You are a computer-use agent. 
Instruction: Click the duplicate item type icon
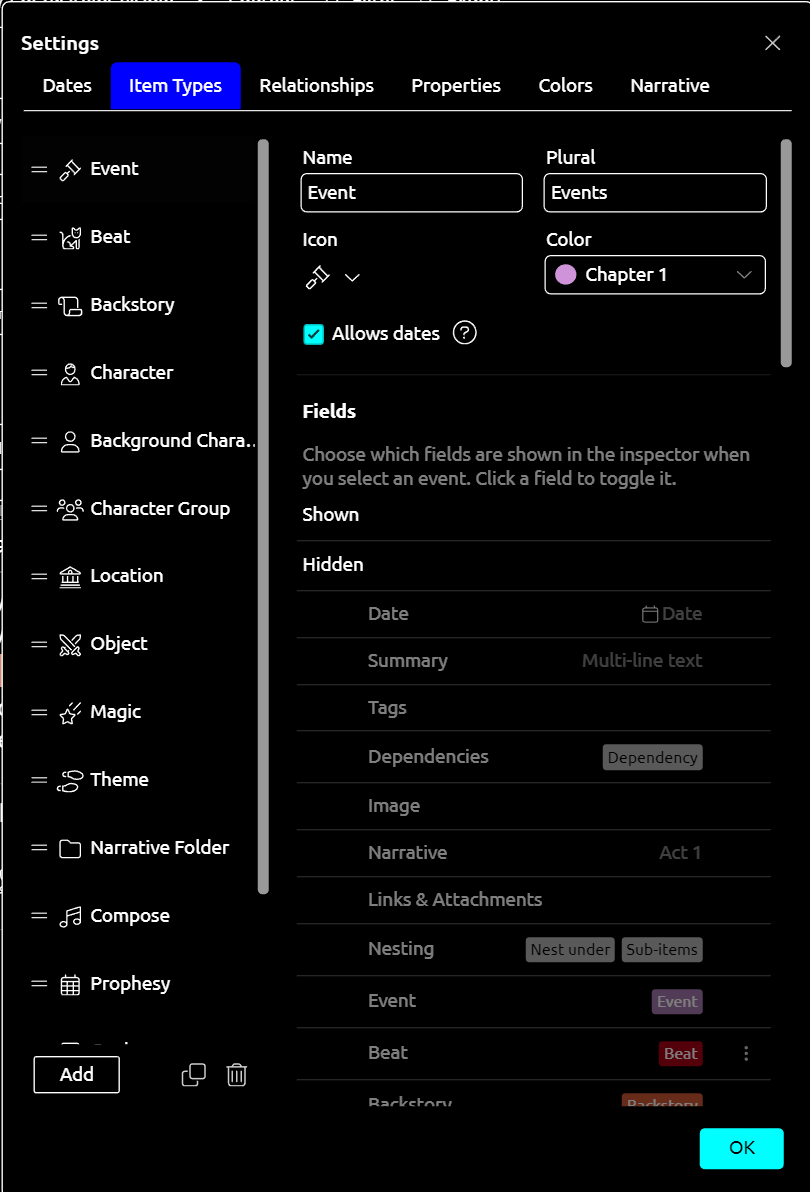coord(193,1075)
